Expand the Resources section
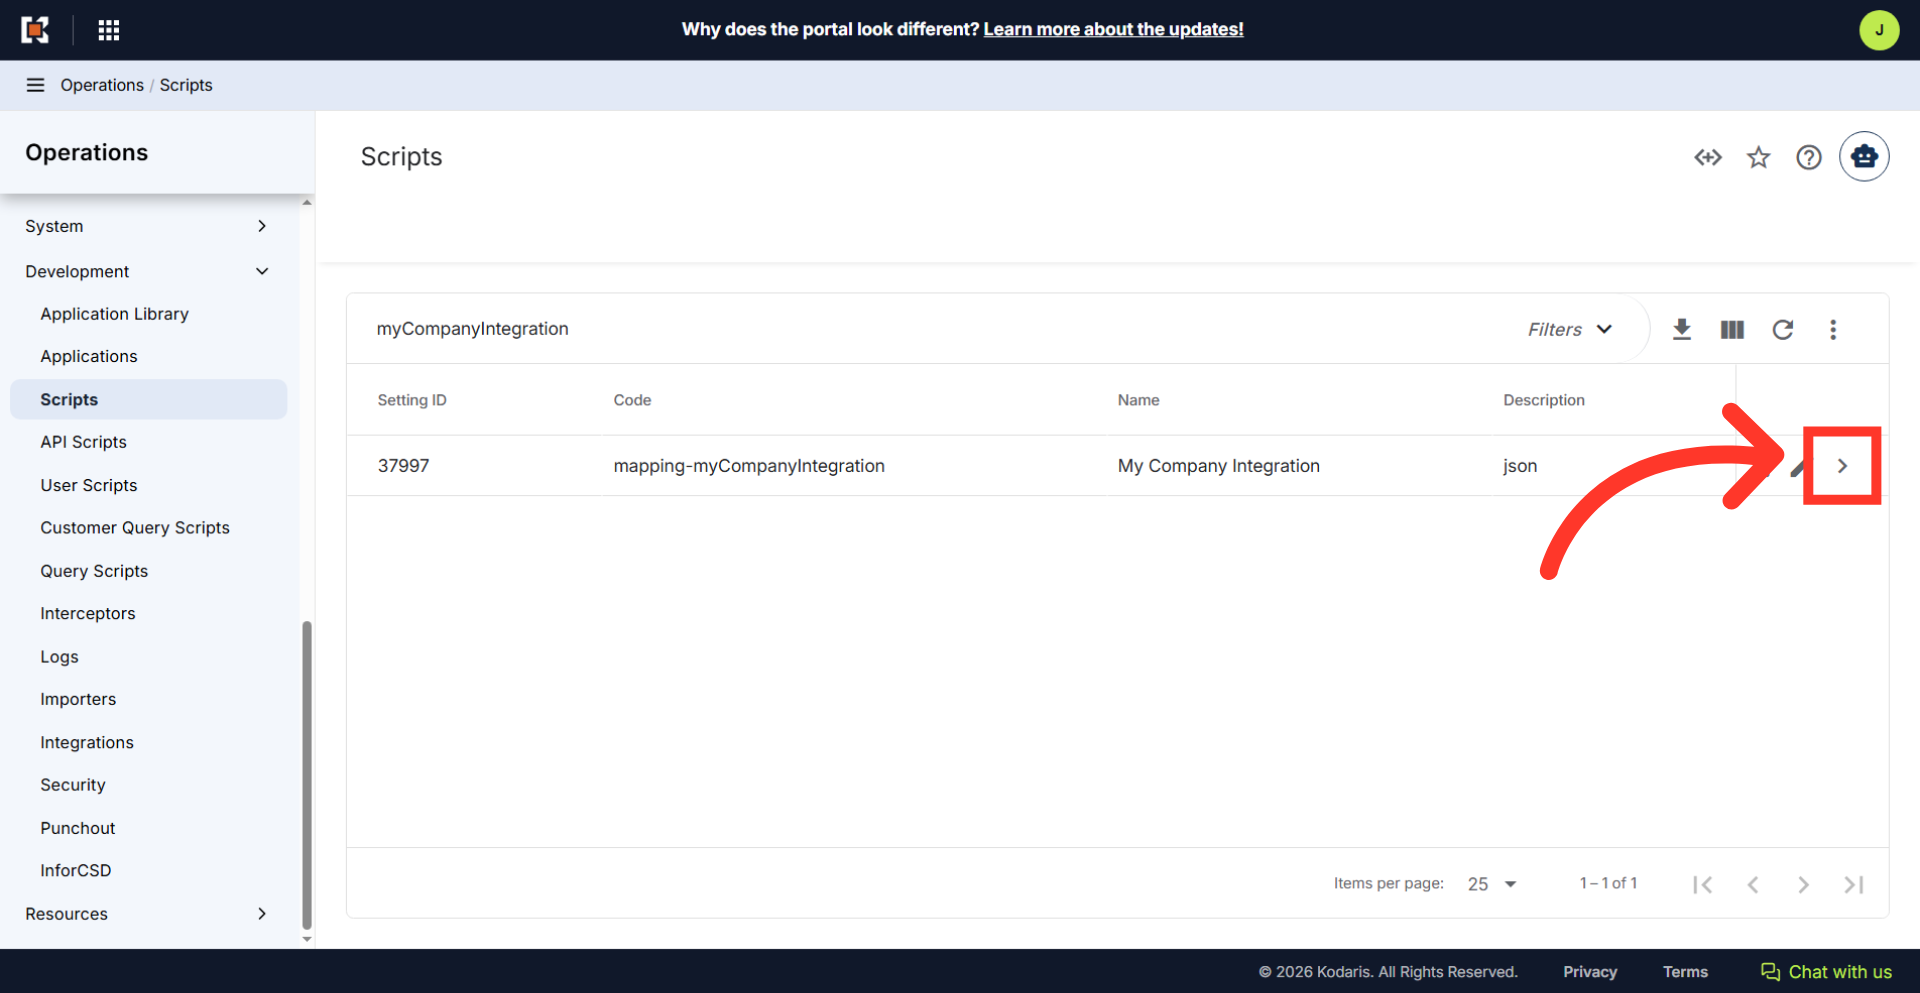This screenshot has height=993, width=1920. (148, 914)
